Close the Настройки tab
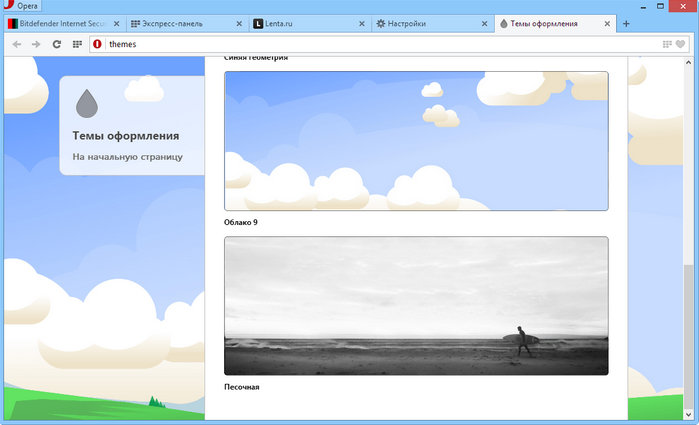The width and height of the screenshot is (699, 425). pos(485,24)
